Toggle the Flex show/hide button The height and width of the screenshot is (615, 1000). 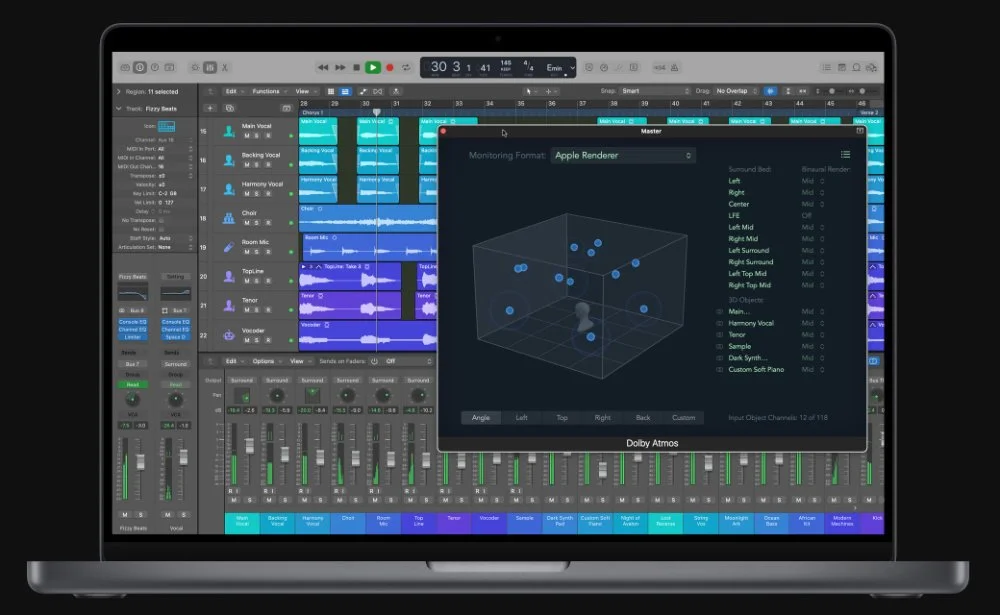378,91
